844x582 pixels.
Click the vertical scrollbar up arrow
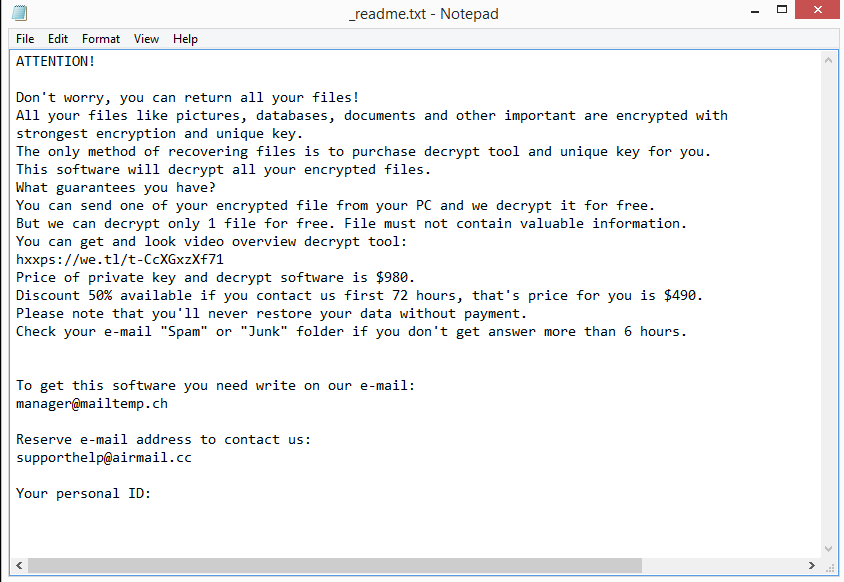[828, 61]
